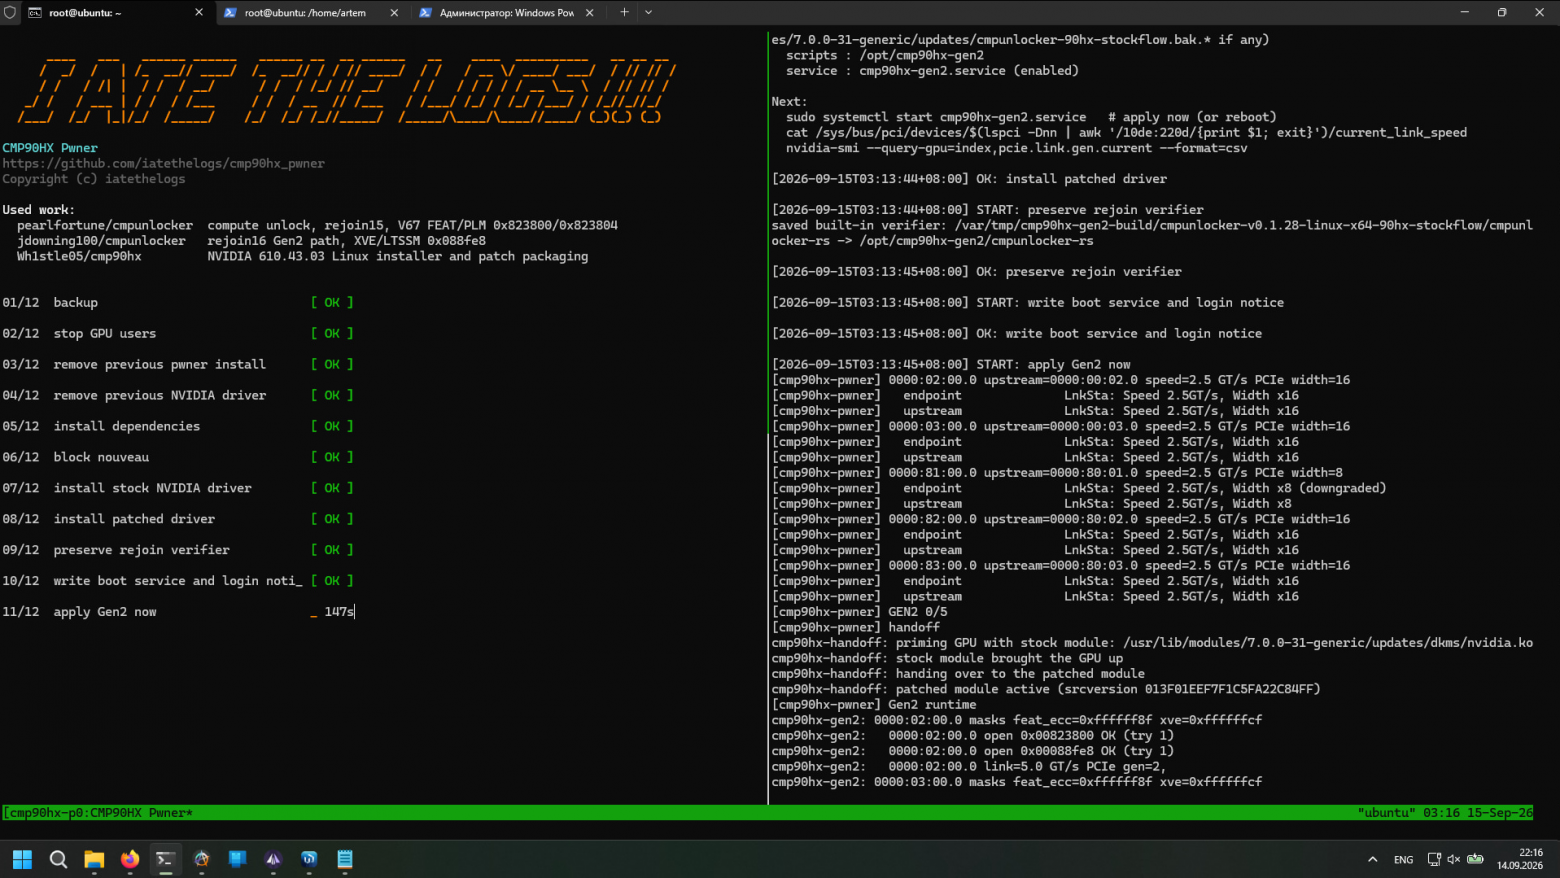Click 'sudo systemctl start cmp90hx-gen2.service' command
Viewport: 1560px width, 878px height.
pyautogui.click(x=936, y=117)
